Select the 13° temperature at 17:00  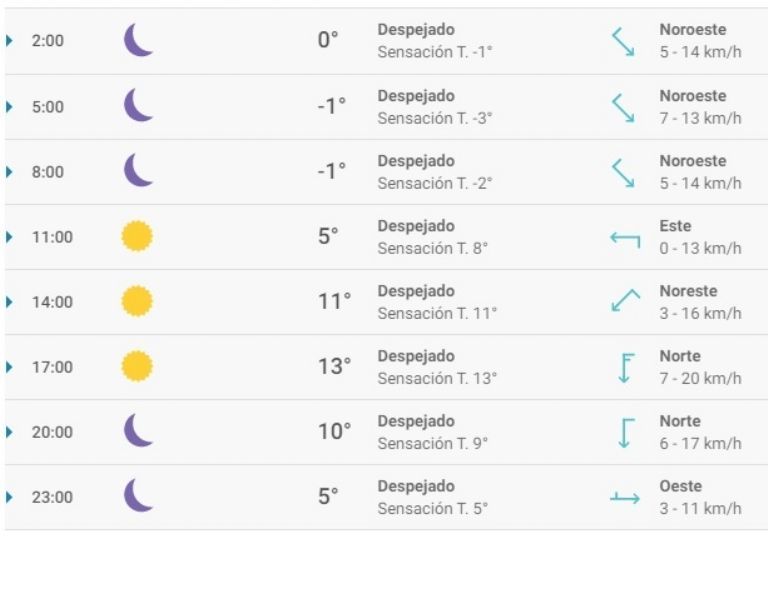click(x=334, y=367)
